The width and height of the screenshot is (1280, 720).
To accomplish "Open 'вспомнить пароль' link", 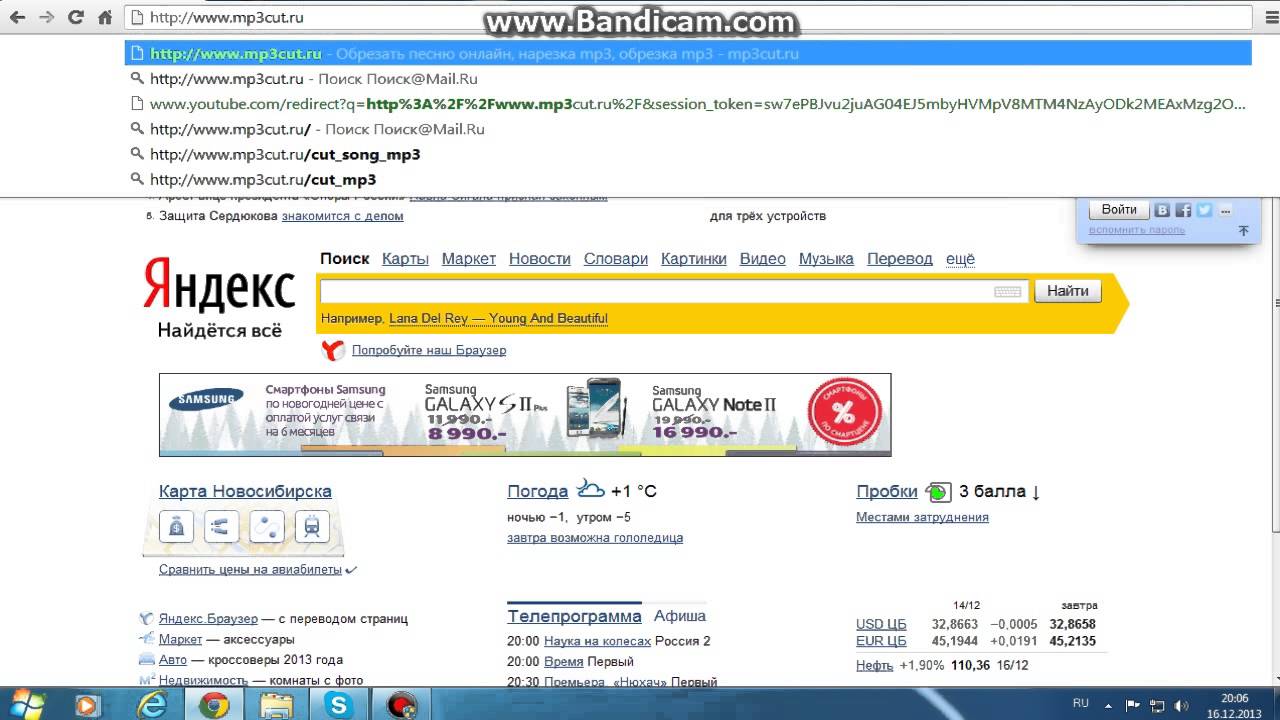I will [x=1137, y=230].
